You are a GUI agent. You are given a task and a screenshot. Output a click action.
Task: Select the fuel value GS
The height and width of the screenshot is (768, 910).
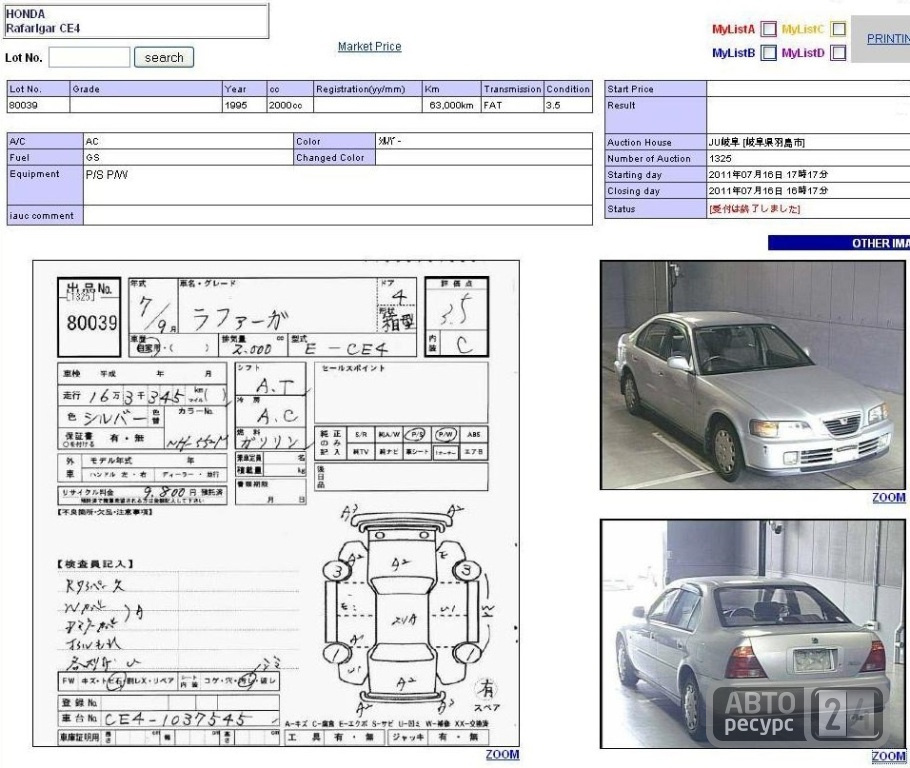click(x=93, y=157)
